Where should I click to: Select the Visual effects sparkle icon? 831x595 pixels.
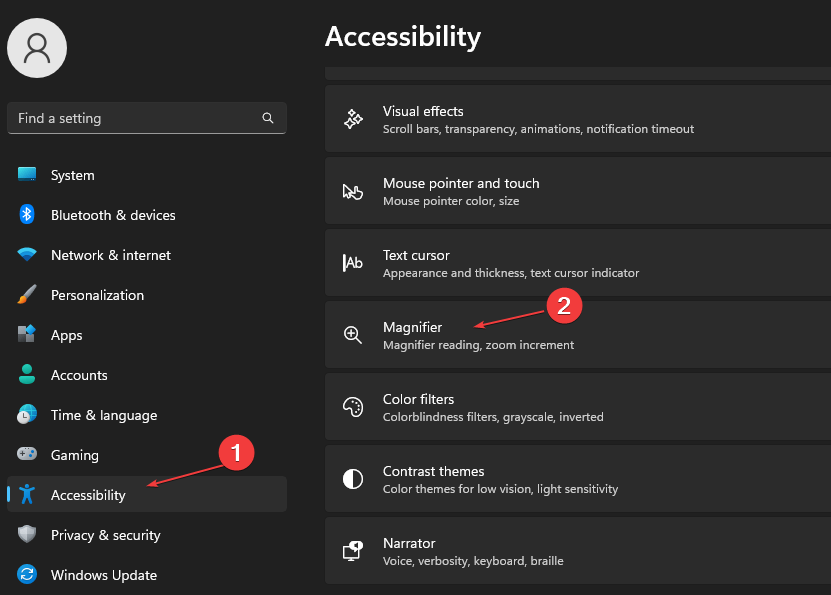353,118
